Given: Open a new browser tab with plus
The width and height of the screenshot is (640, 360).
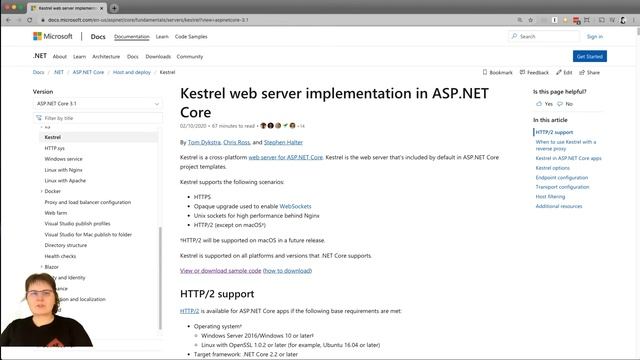Looking at the screenshot, I should 114,8.
